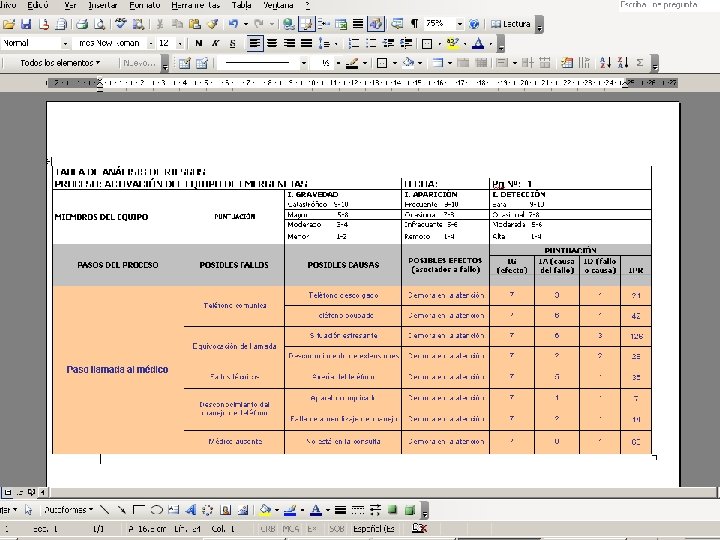The image size is (720, 540).
Task: Toggle show/hide paragraph marks
Action: click(414, 24)
